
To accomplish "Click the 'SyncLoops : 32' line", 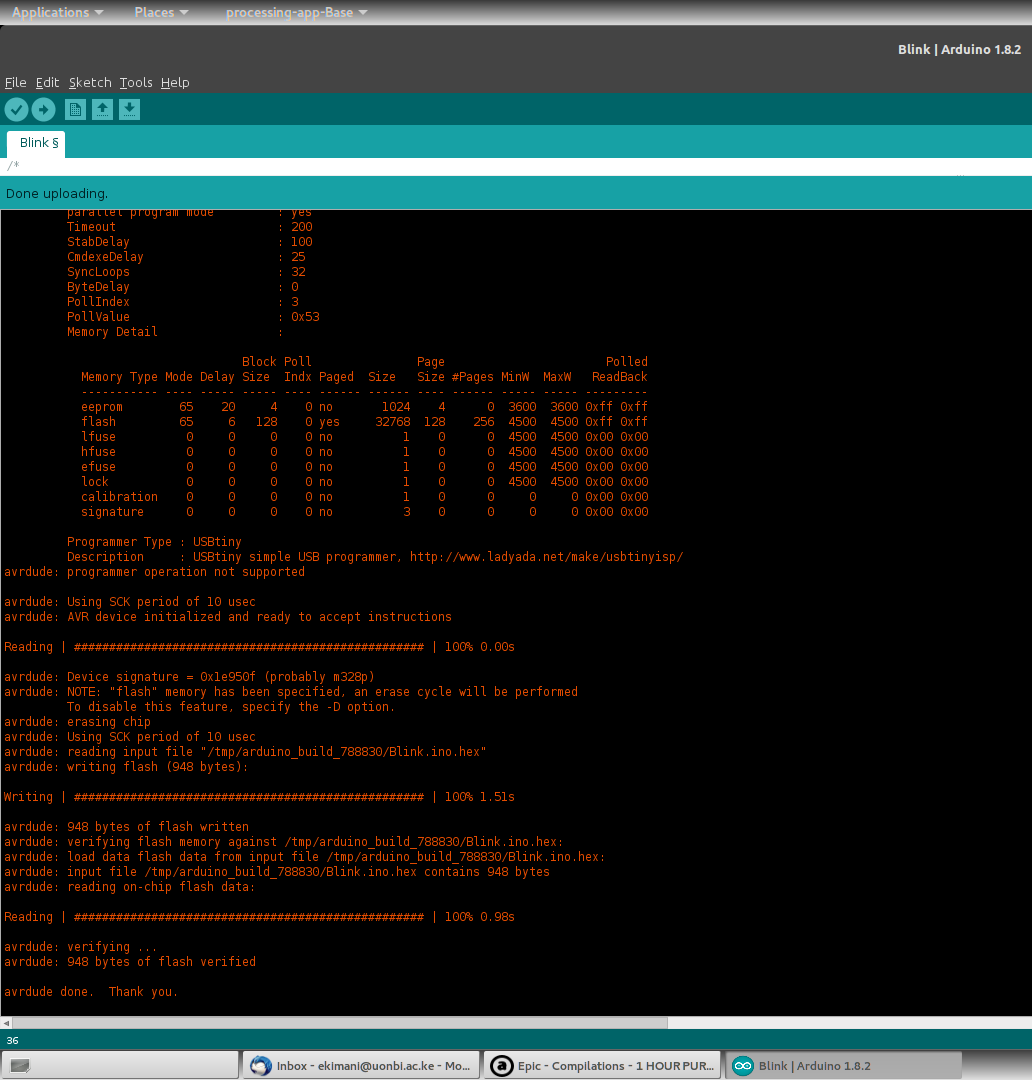I will pyautogui.click(x=186, y=272).
